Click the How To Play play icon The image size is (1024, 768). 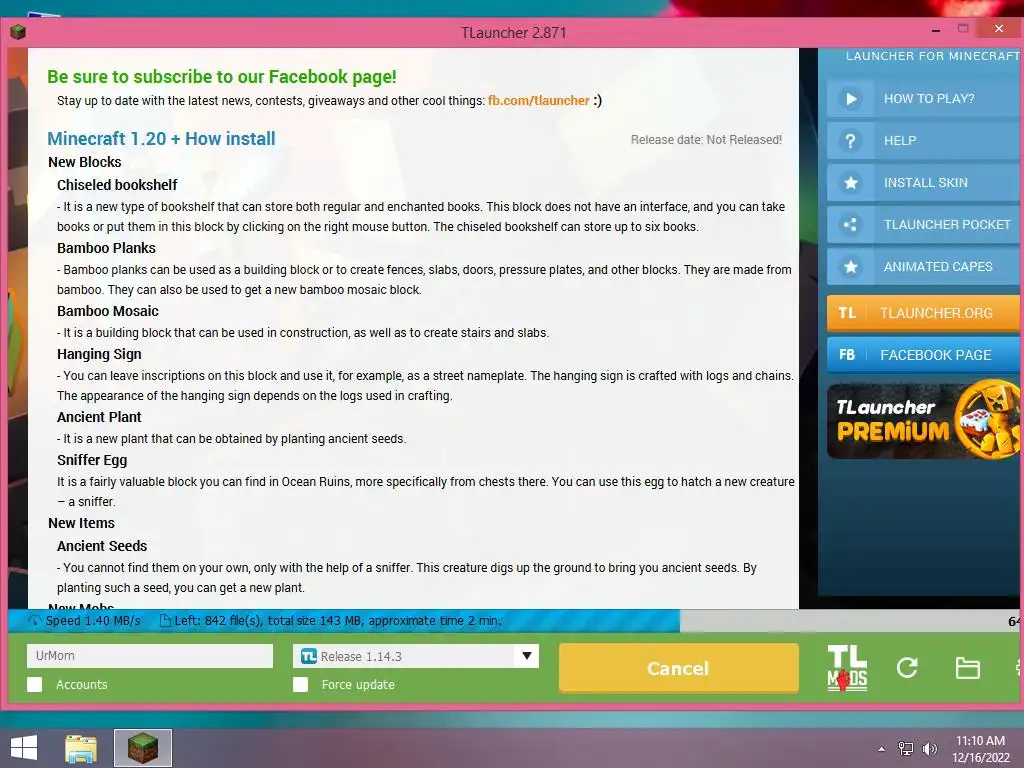click(x=850, y=99)
